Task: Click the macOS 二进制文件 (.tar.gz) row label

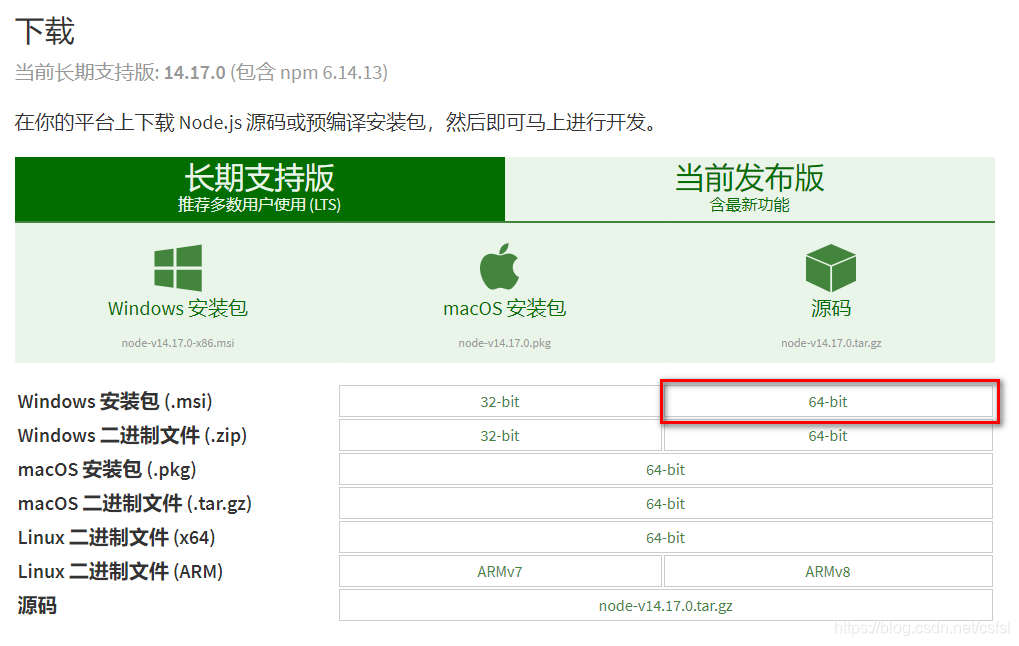Action: pos(135,504)
